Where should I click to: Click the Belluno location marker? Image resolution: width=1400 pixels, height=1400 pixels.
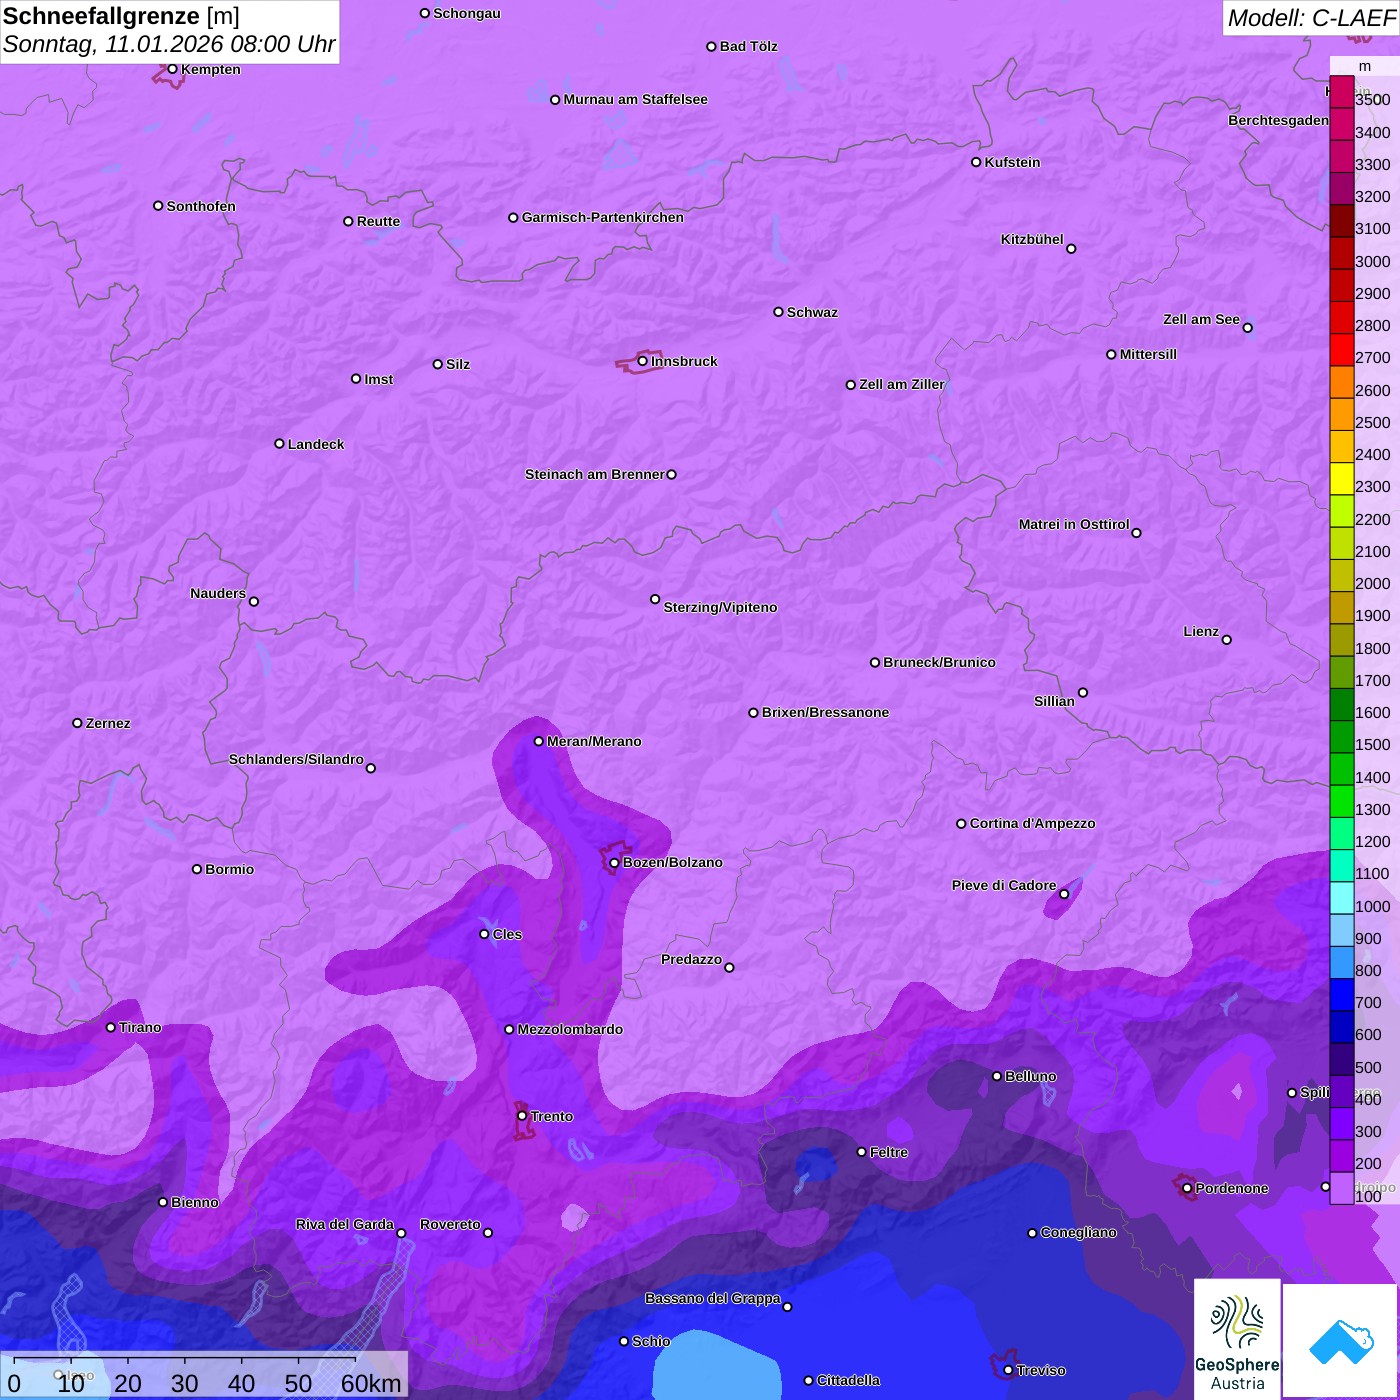[996, 1076]
